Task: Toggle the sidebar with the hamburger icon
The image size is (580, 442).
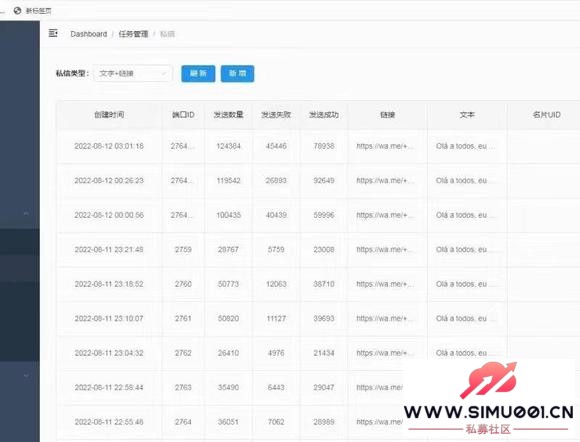Action: (x=53, y=33)
